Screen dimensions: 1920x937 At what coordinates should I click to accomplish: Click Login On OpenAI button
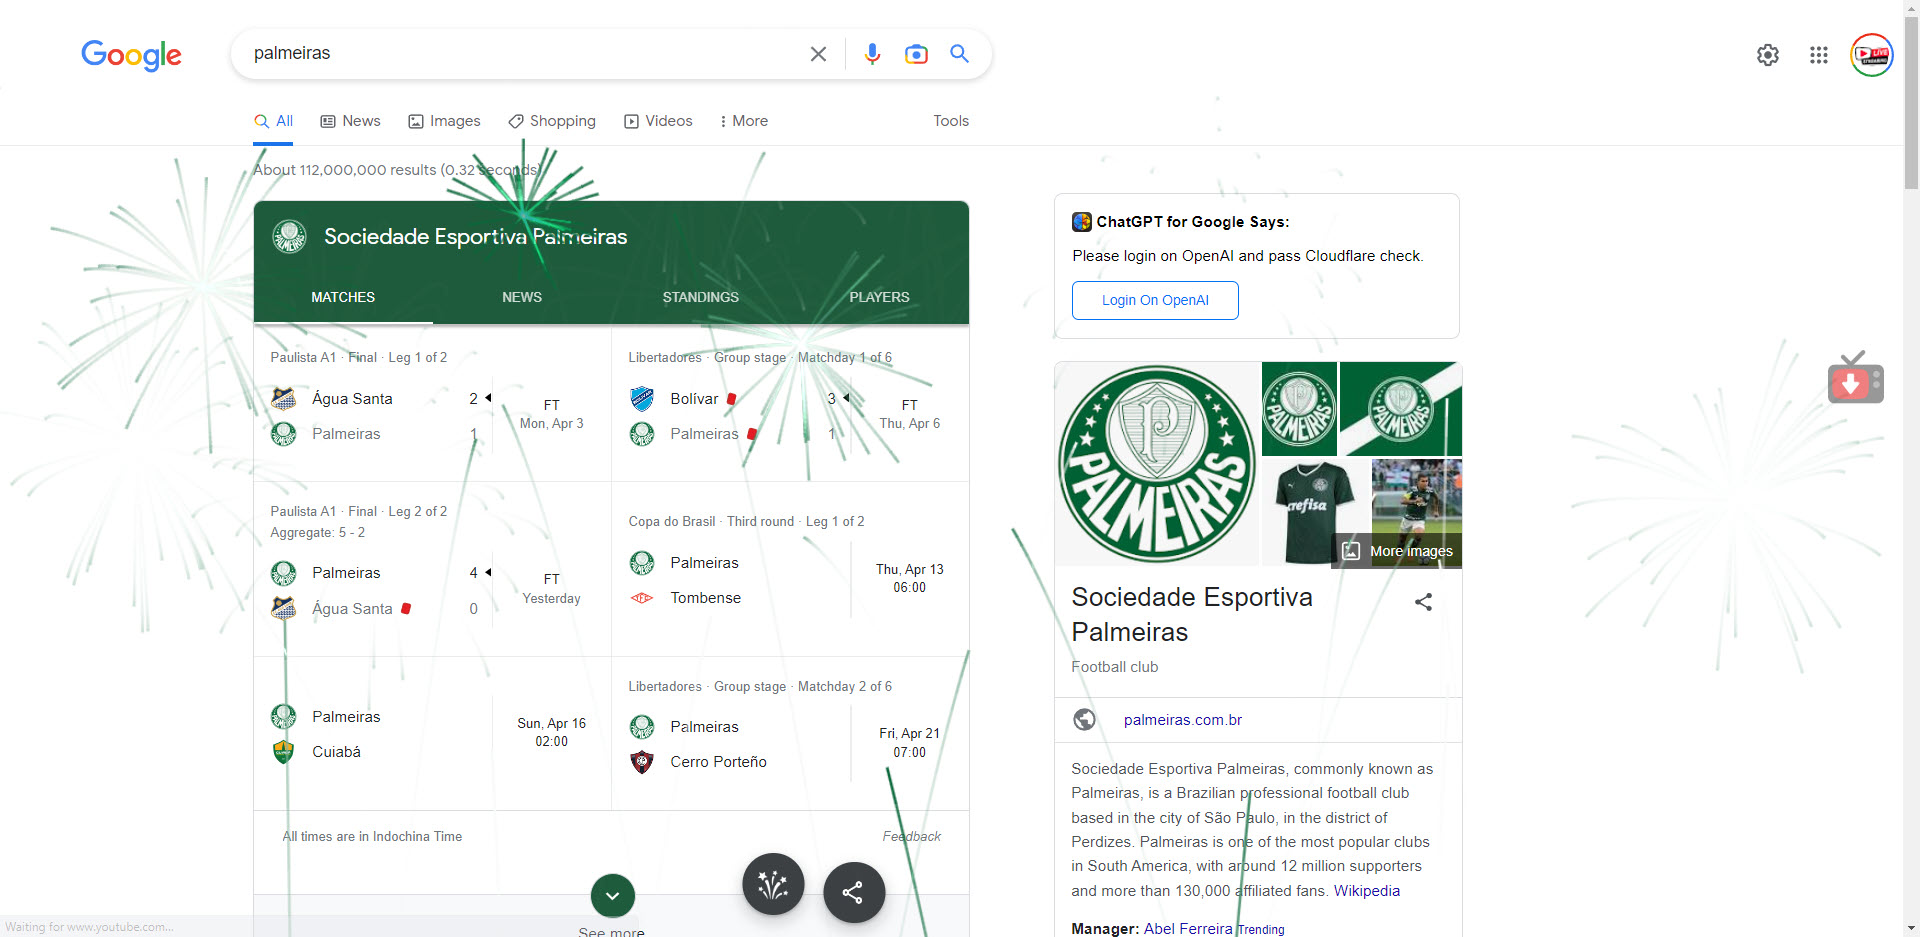coord(1155,300)
